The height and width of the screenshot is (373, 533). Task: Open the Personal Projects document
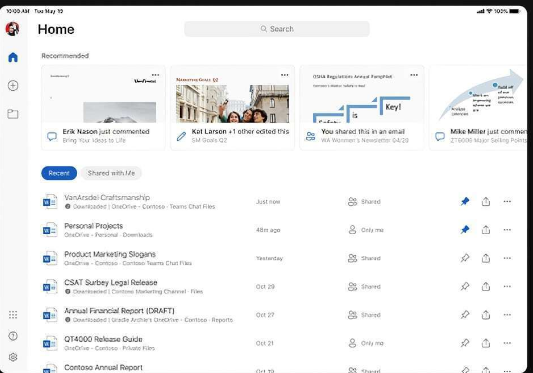click(93, 226)
